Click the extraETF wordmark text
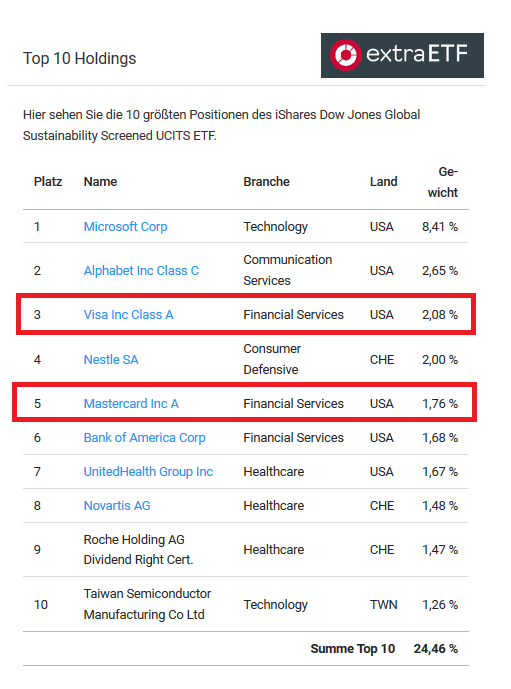Screen dimensions: 511x689 pyautogui.click(x=417, y=54)
